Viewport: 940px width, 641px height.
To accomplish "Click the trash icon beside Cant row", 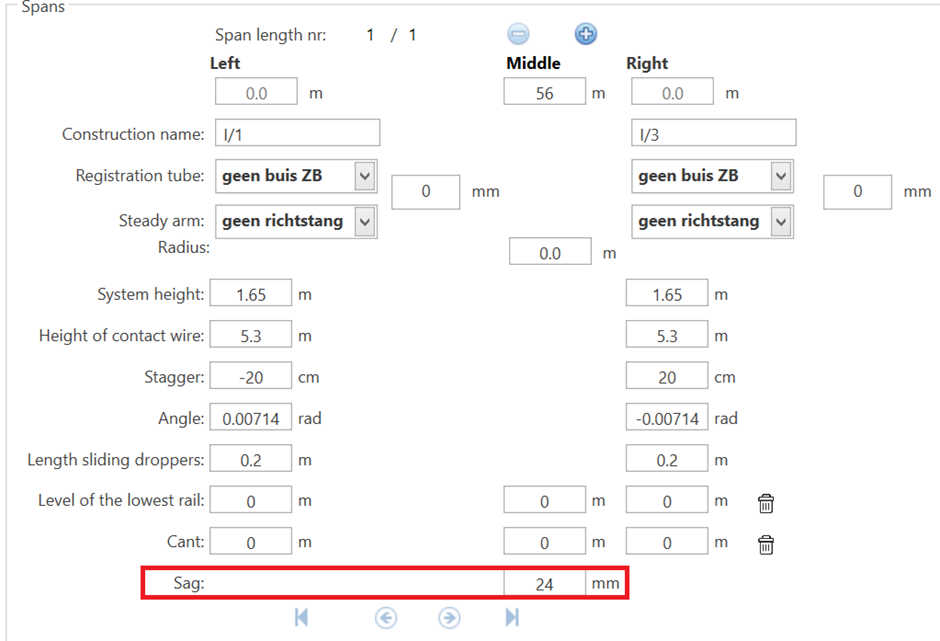I will point(766,545).
